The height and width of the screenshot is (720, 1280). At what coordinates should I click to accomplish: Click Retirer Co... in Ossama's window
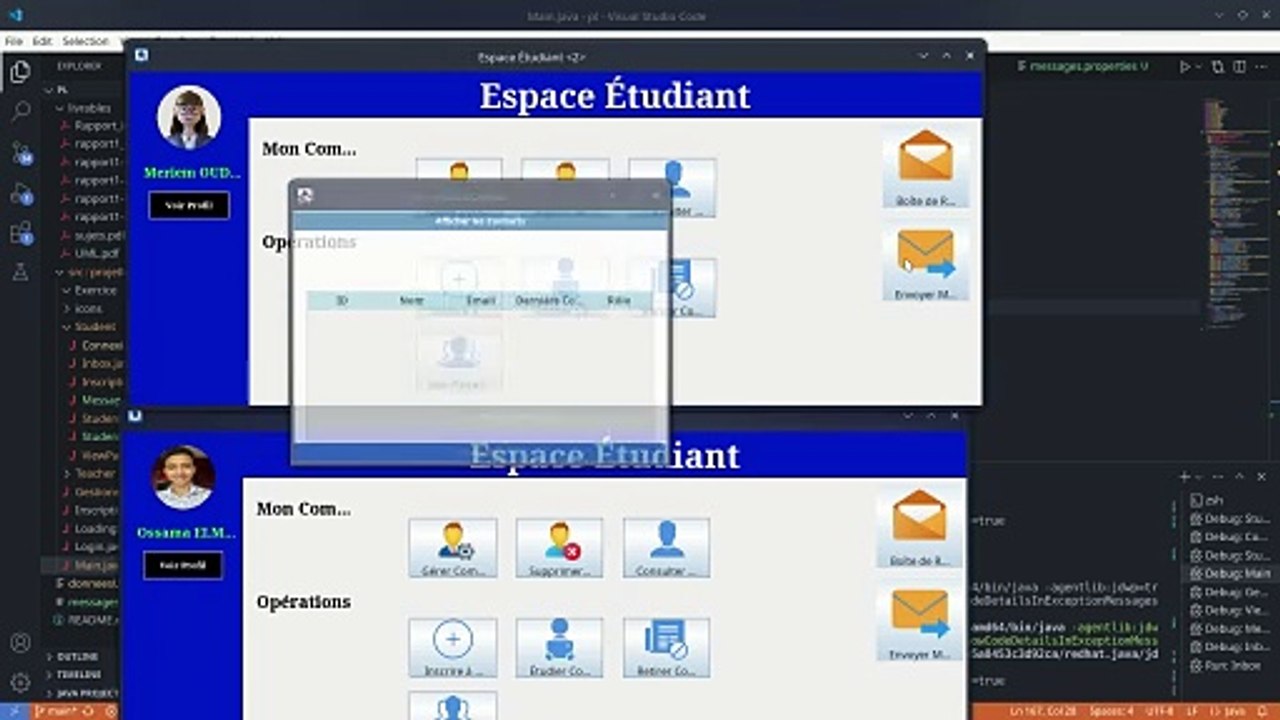coord(666,647)
